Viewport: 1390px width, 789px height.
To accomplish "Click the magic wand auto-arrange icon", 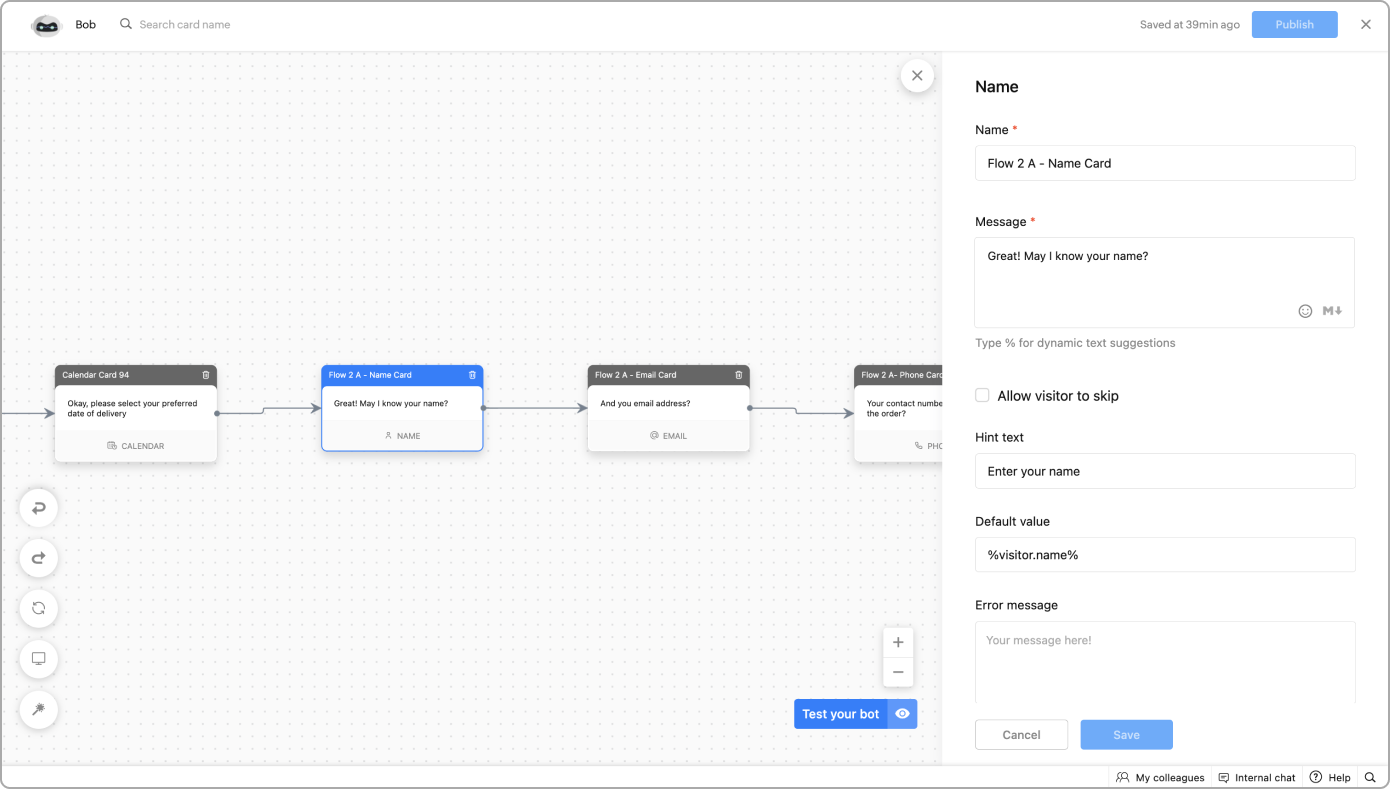I will pyautogui.click(x=38, y=709).
